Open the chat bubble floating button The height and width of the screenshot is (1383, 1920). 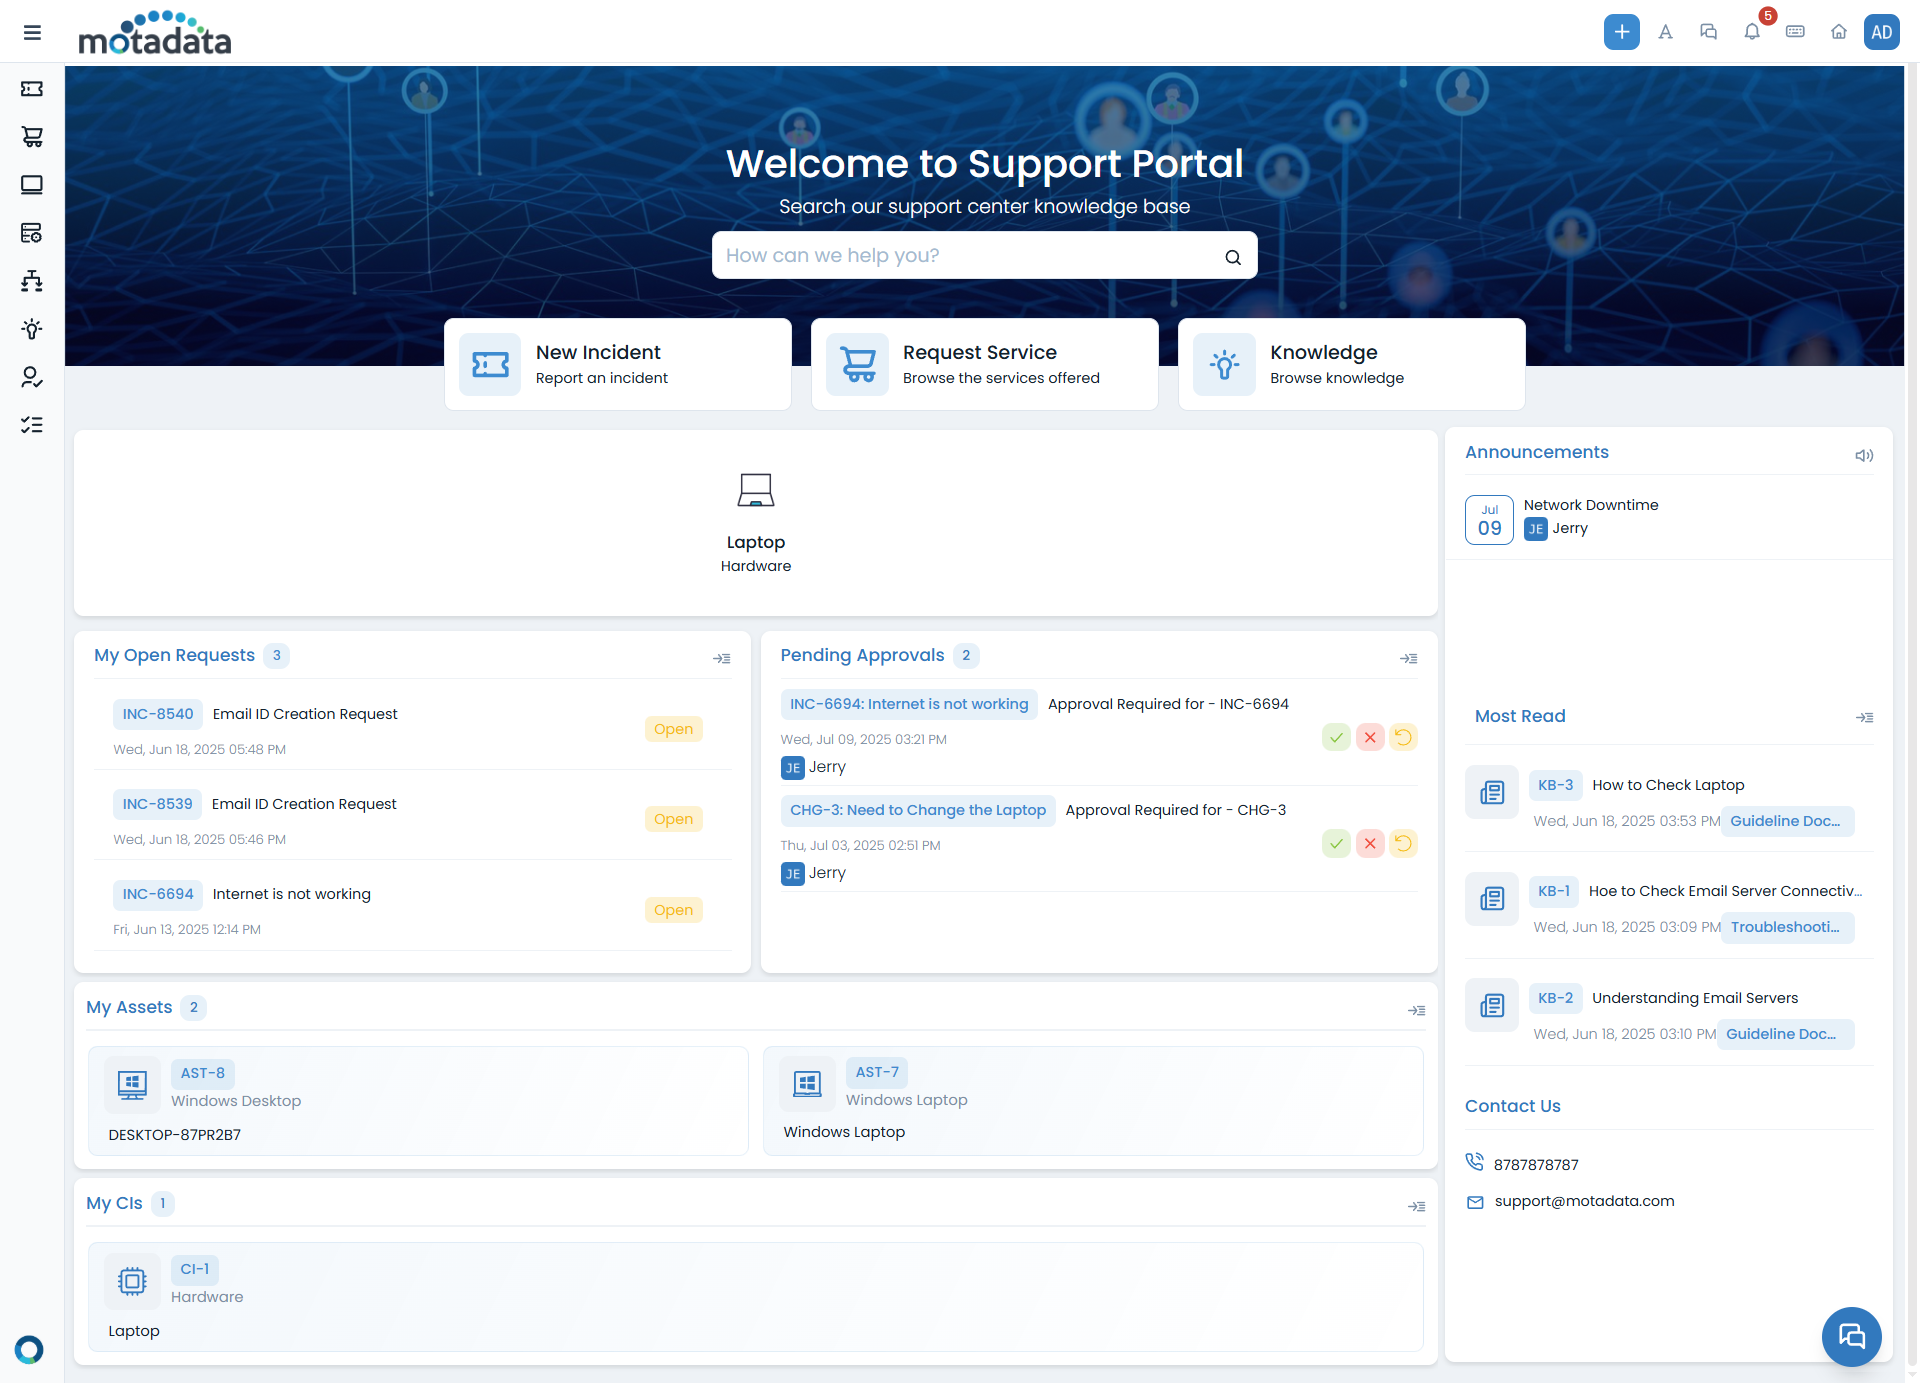[1851, 1336]
